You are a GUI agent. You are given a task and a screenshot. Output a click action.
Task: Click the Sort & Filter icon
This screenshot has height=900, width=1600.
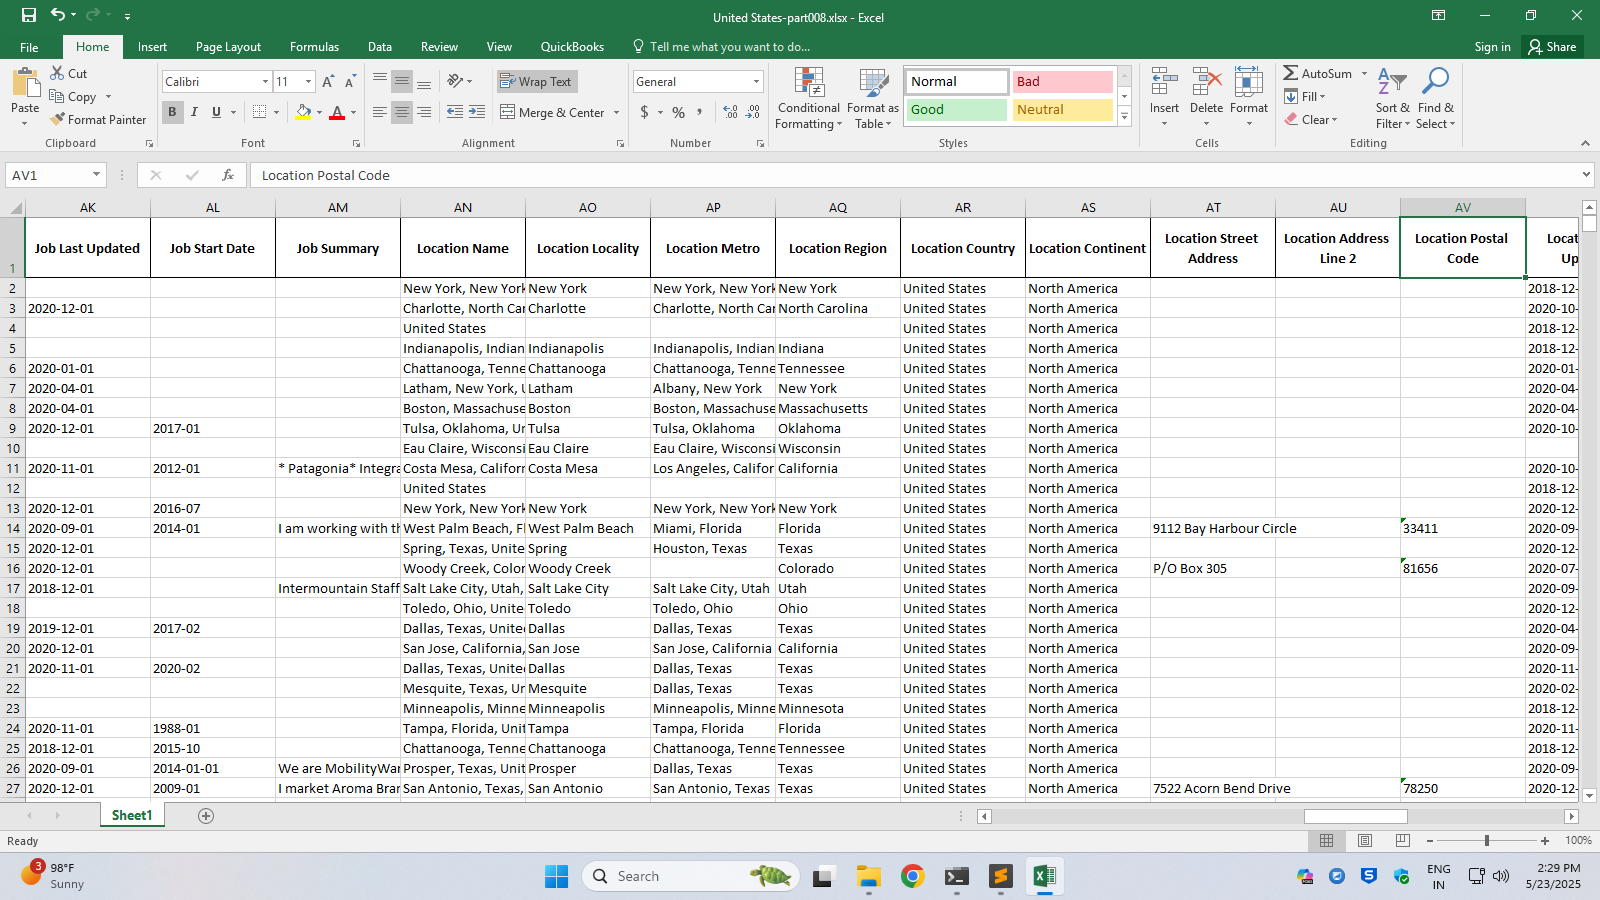(1392, 82)
